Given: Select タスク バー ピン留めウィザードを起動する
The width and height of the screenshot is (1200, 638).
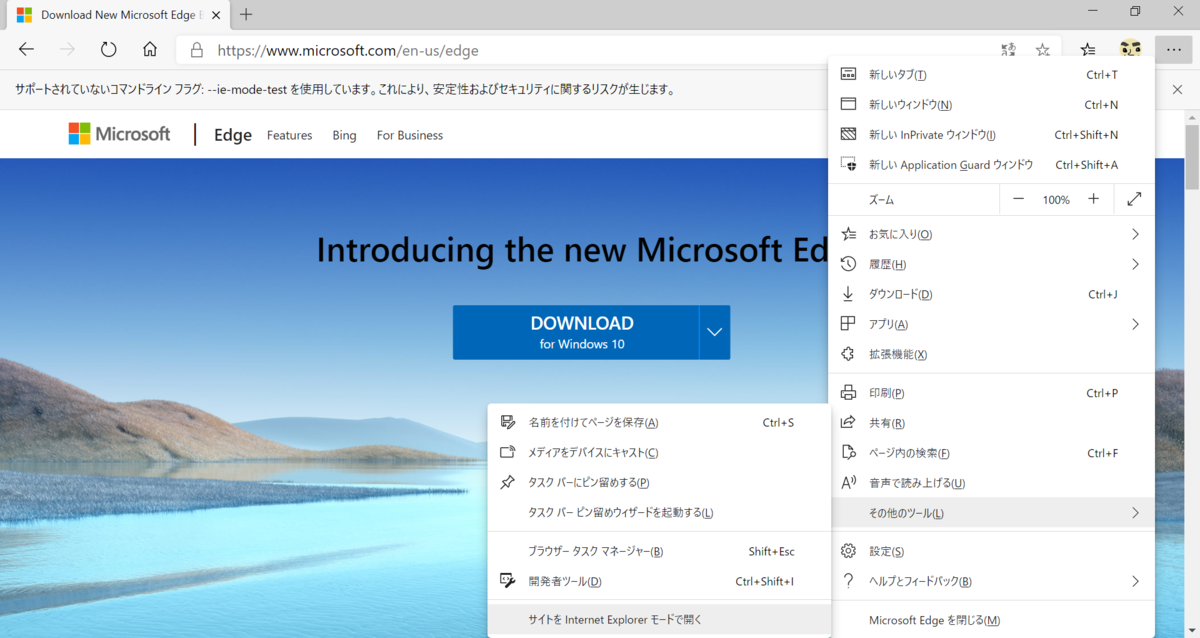Looking at the screenshot, I should (x=659, y=512).
